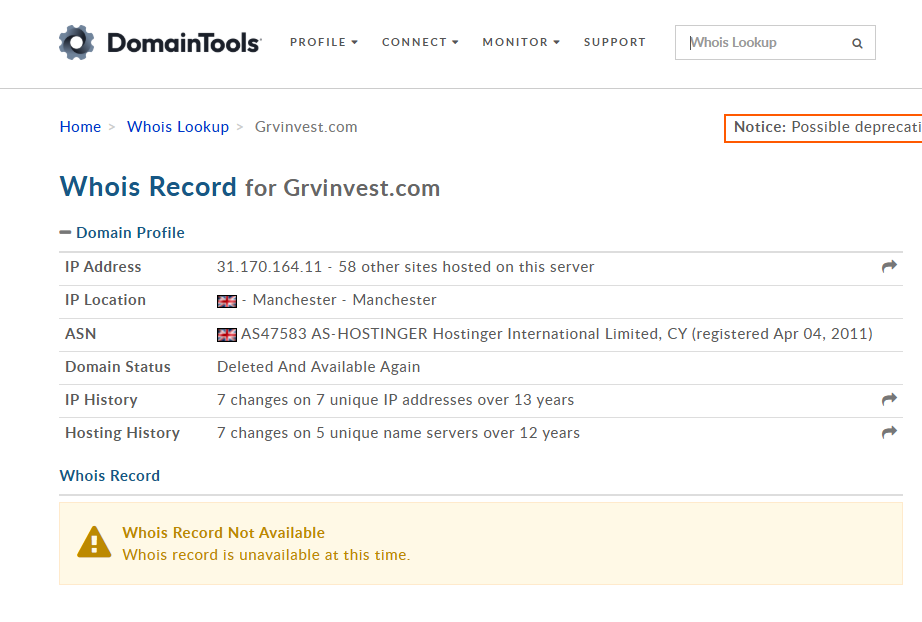Click the Whois Record for Grvinvest.com title
This screenshot has height=622, width=922.
click(250, 187)
